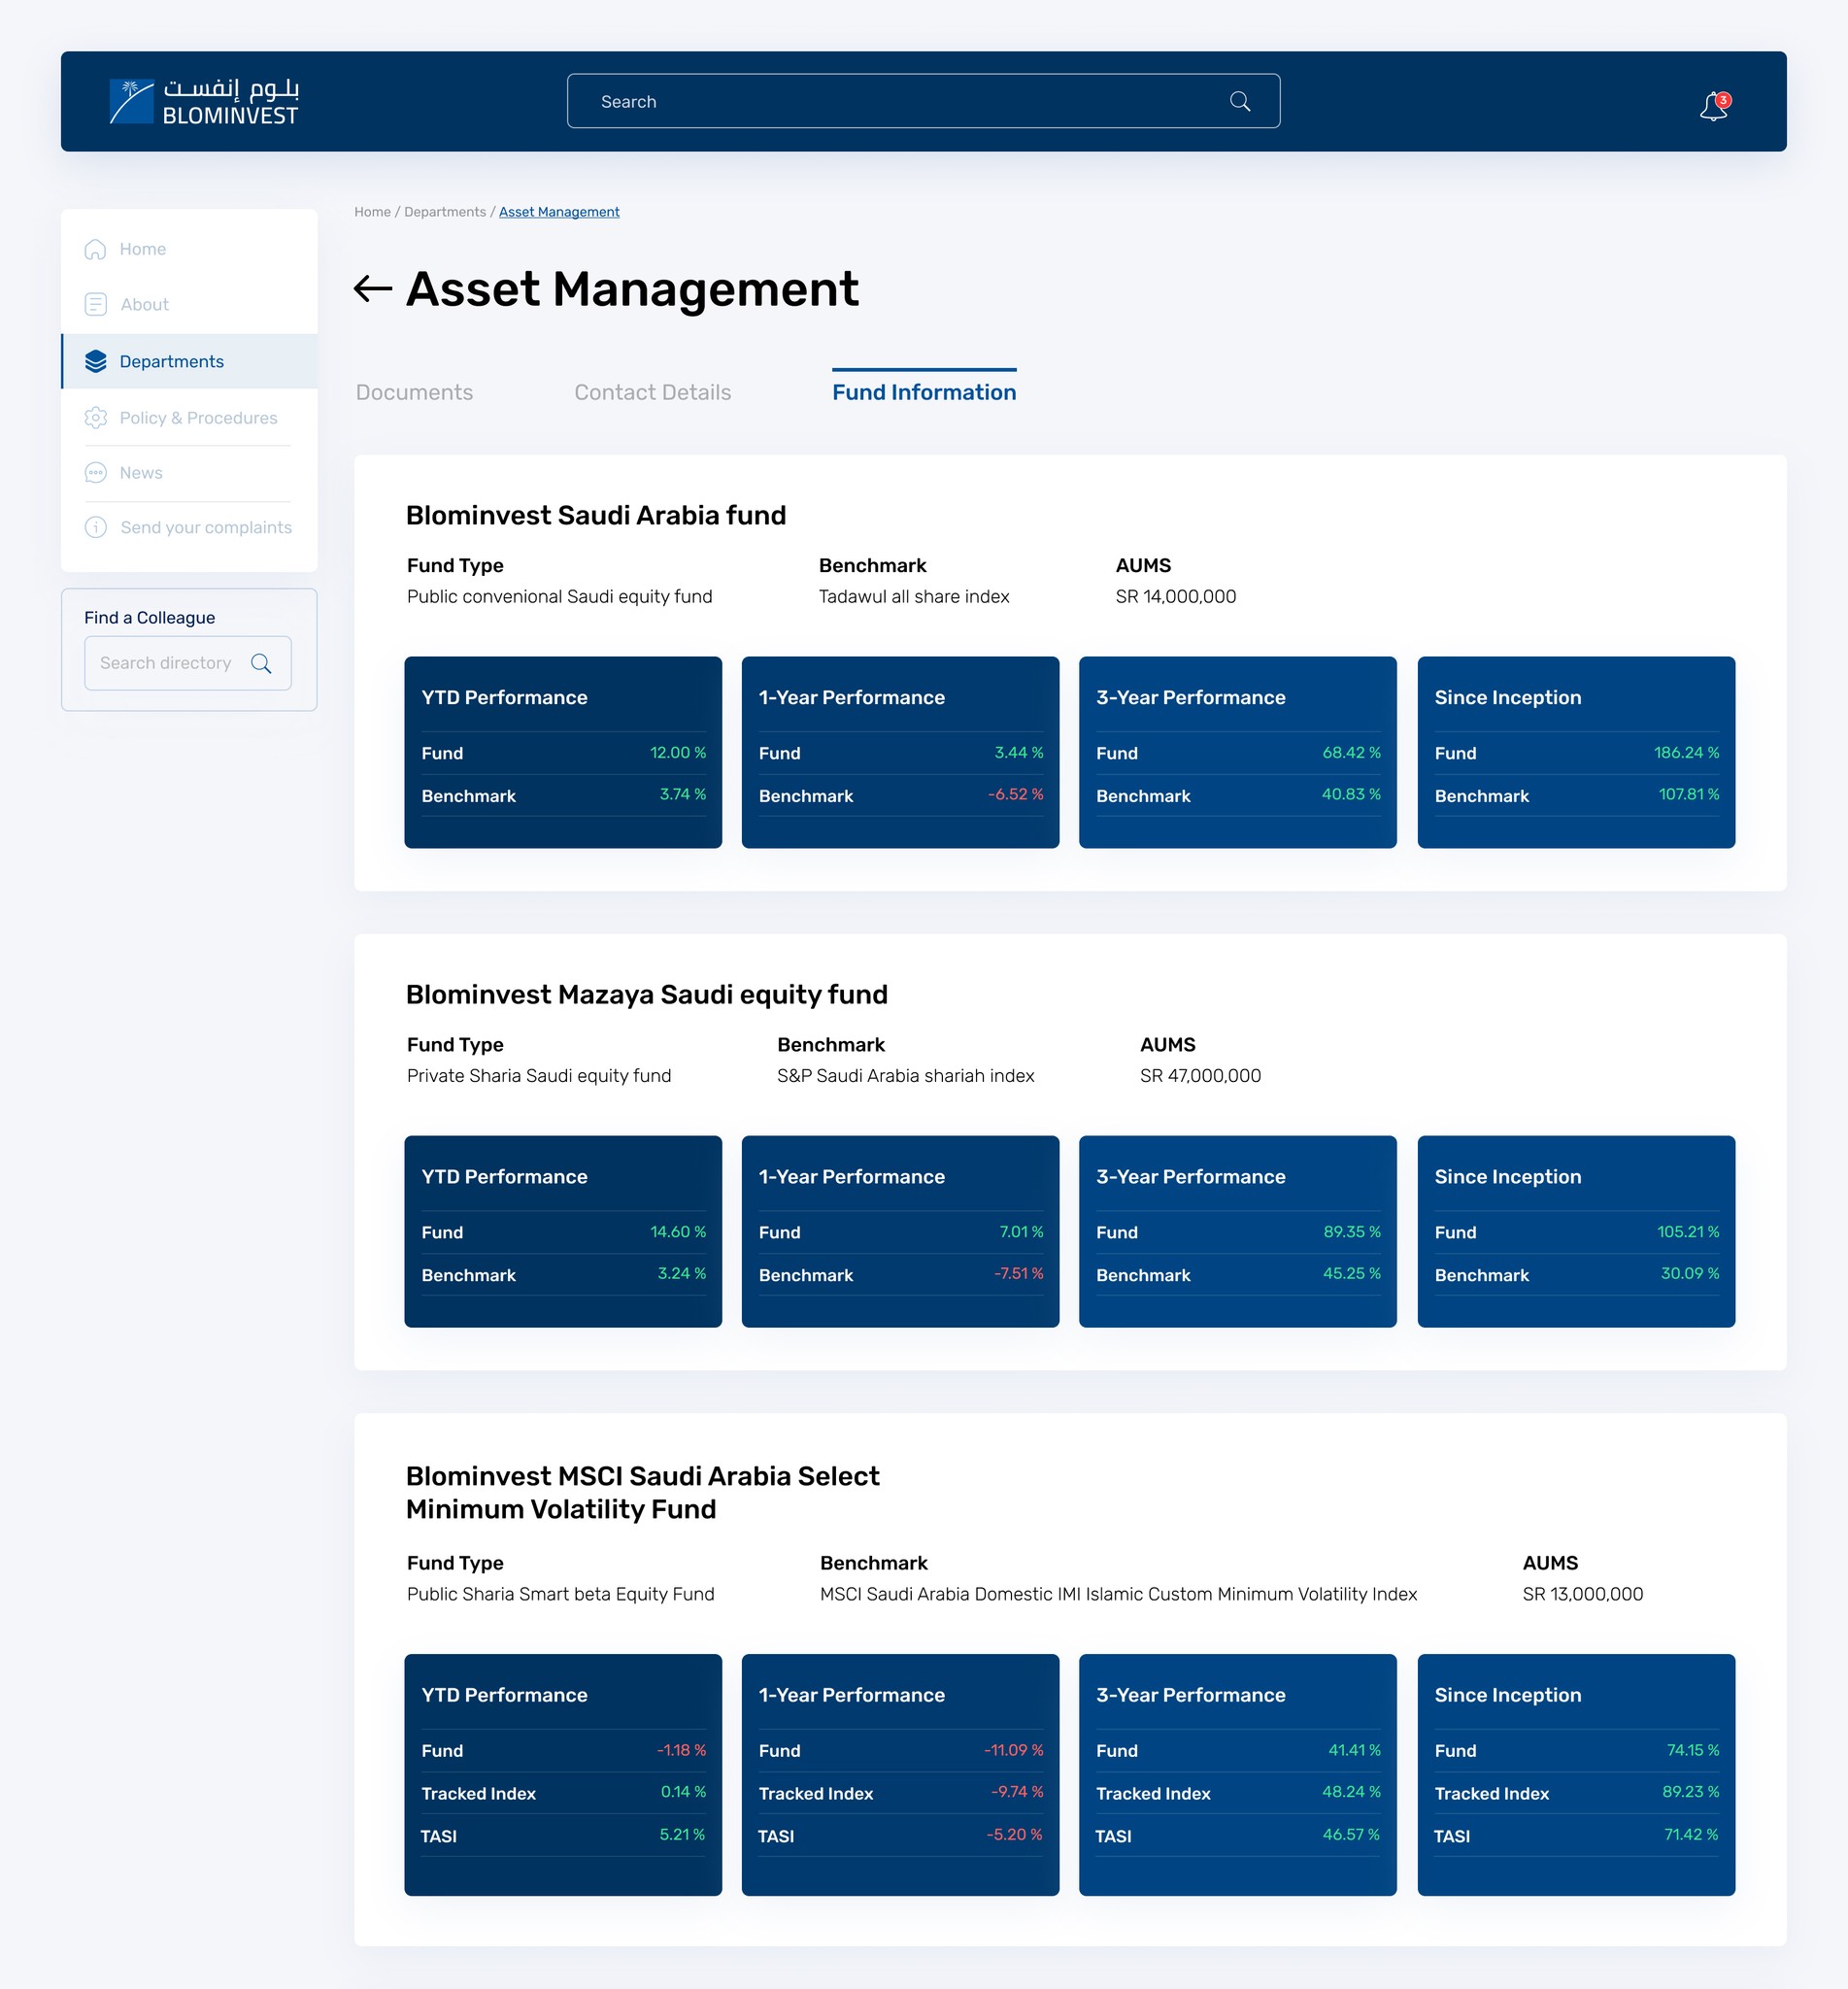The width and height of the screenshot is (1848, 1989).
Task: Click the 71.42 % TASI value
Action: point(1691,1834)
